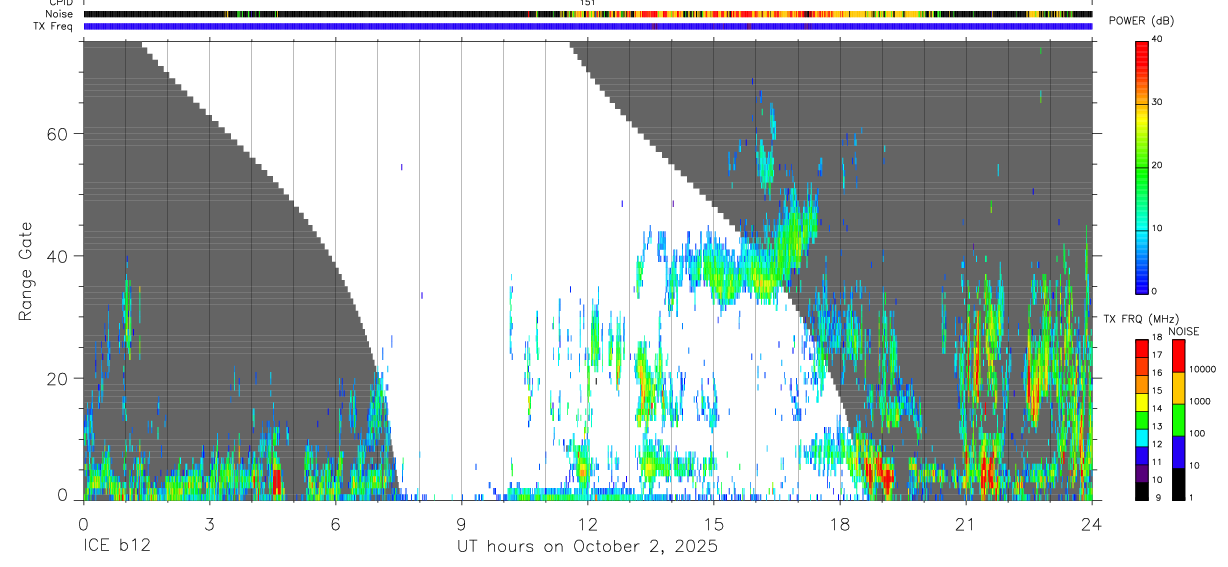
Task: Click the 'NOISE' legend title
Action: click(x=1184, y=331)
